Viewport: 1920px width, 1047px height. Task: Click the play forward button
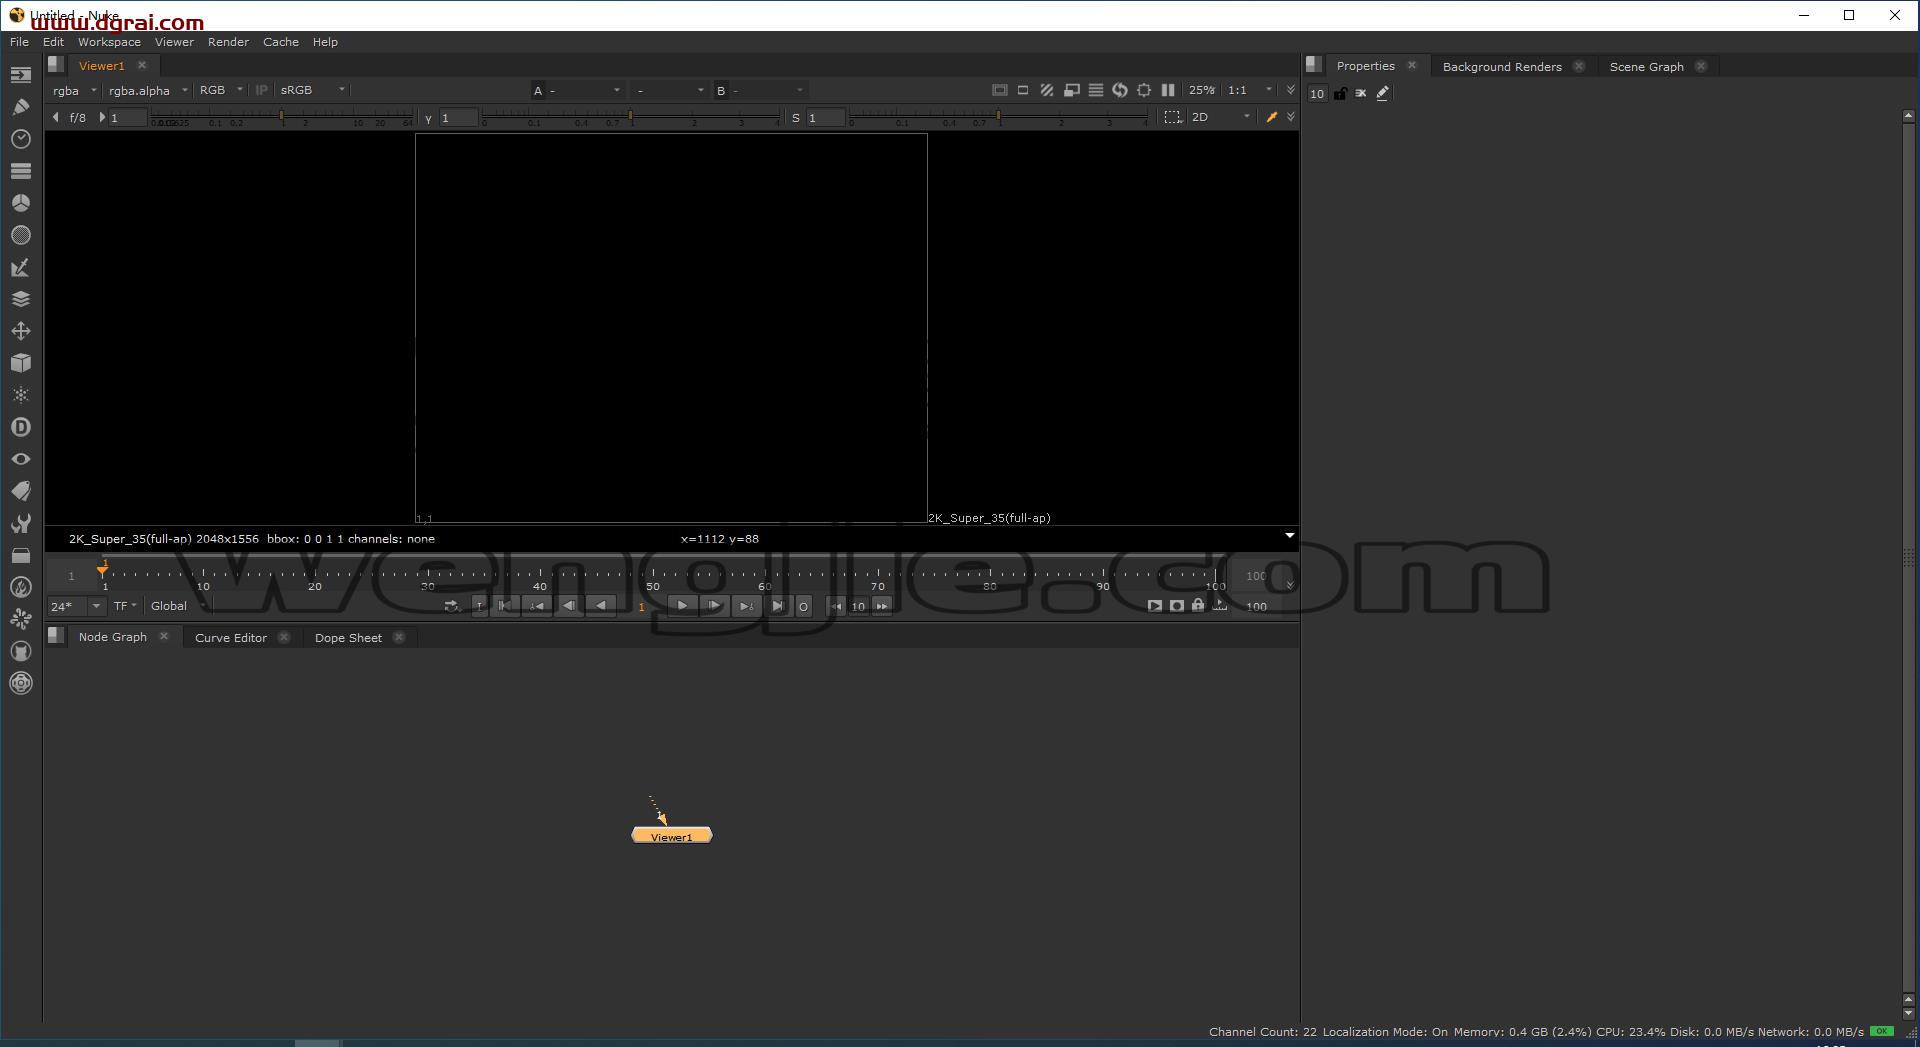click(682, 606)
